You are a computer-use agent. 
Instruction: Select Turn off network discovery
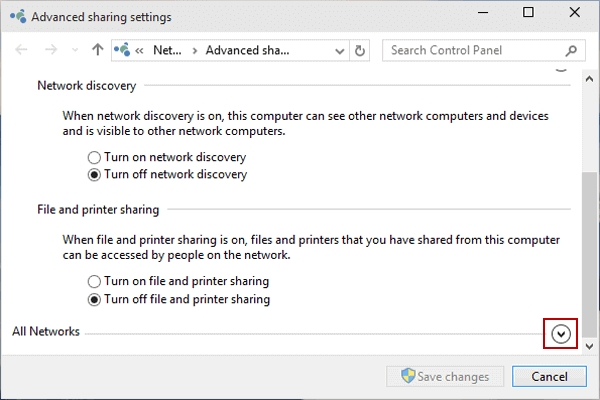point(95,174)
